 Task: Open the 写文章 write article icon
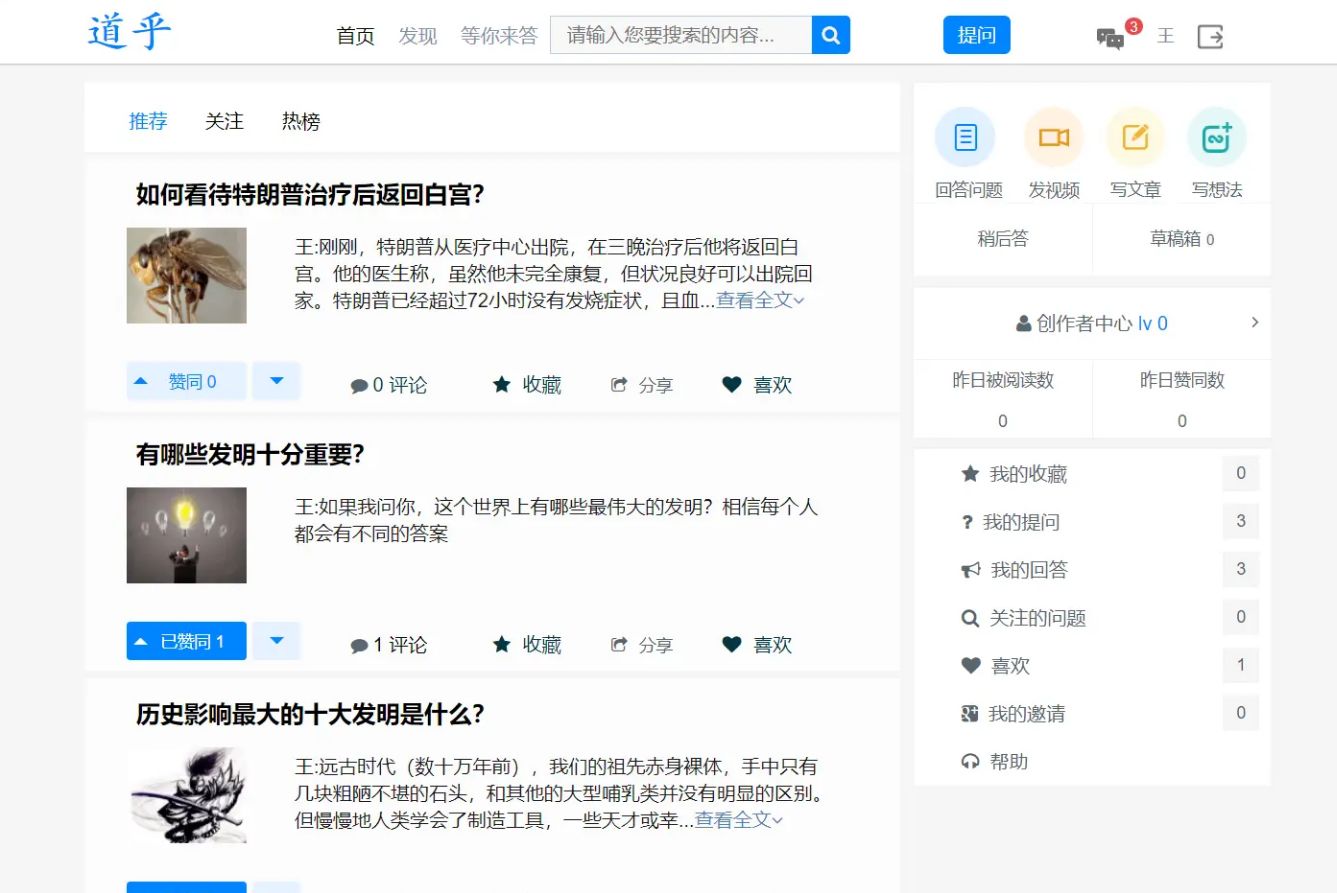point(1135,137)
